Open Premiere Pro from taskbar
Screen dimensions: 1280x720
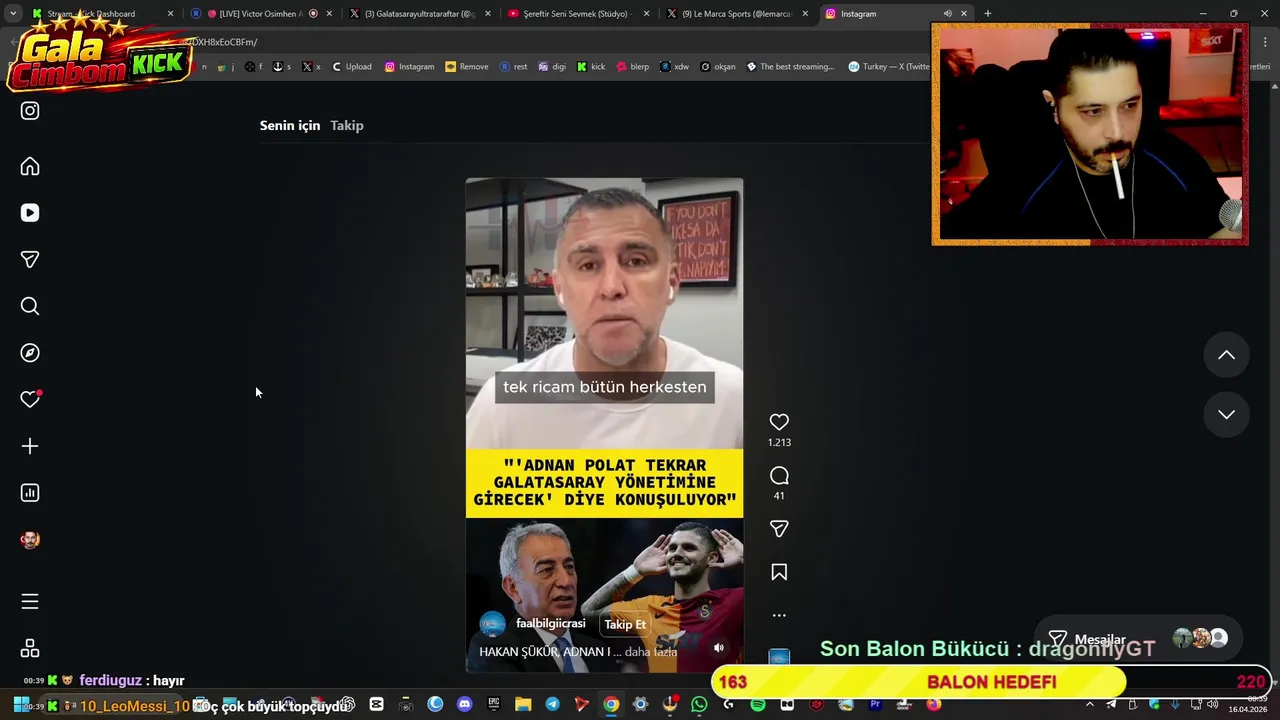[875, 704]
